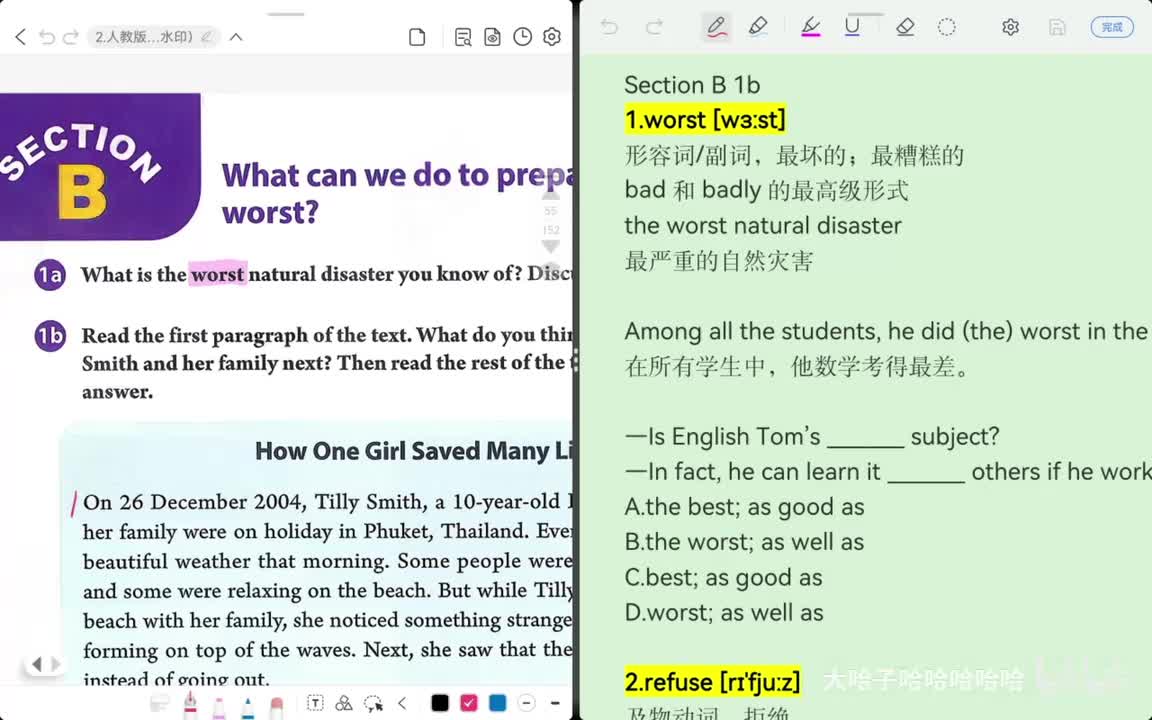Select the pen tool in notes toolbar
This screenshot has height=720, width=1152.
click(716, 27)
